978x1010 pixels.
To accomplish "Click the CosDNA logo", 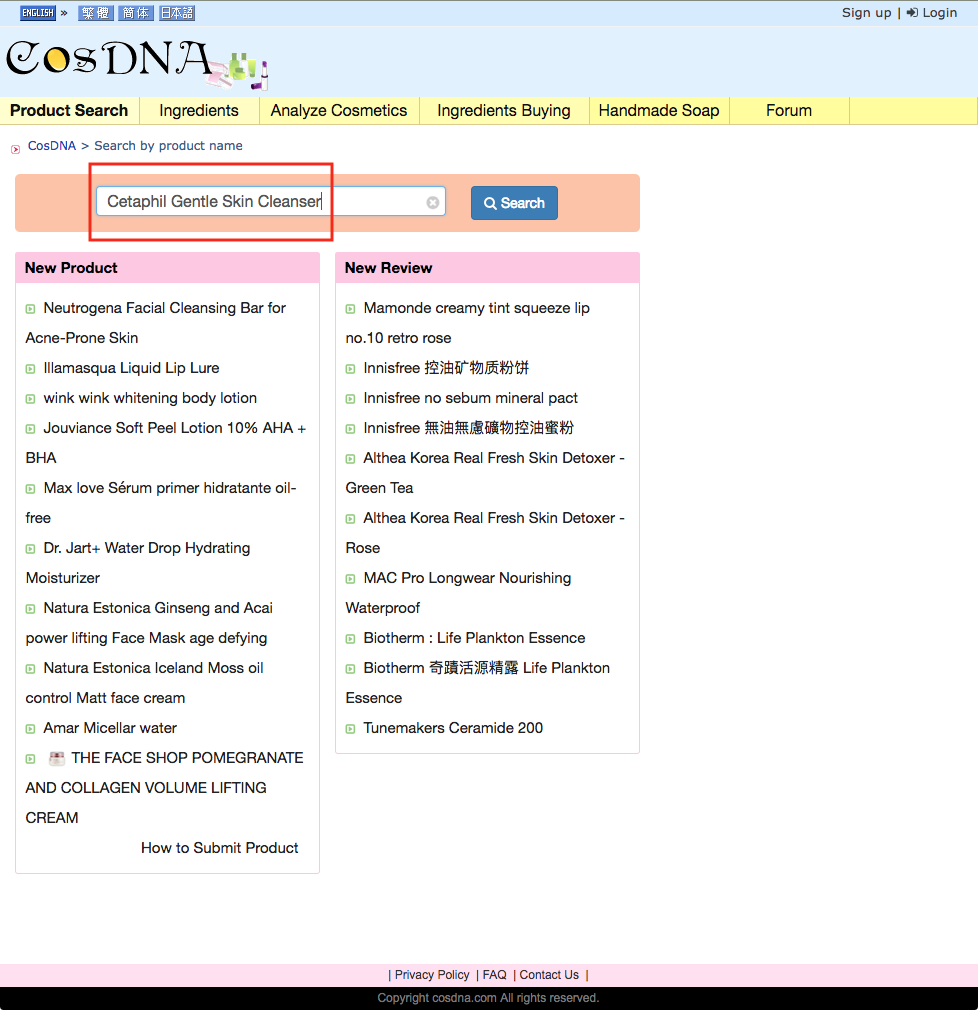I will pos(137,63).
